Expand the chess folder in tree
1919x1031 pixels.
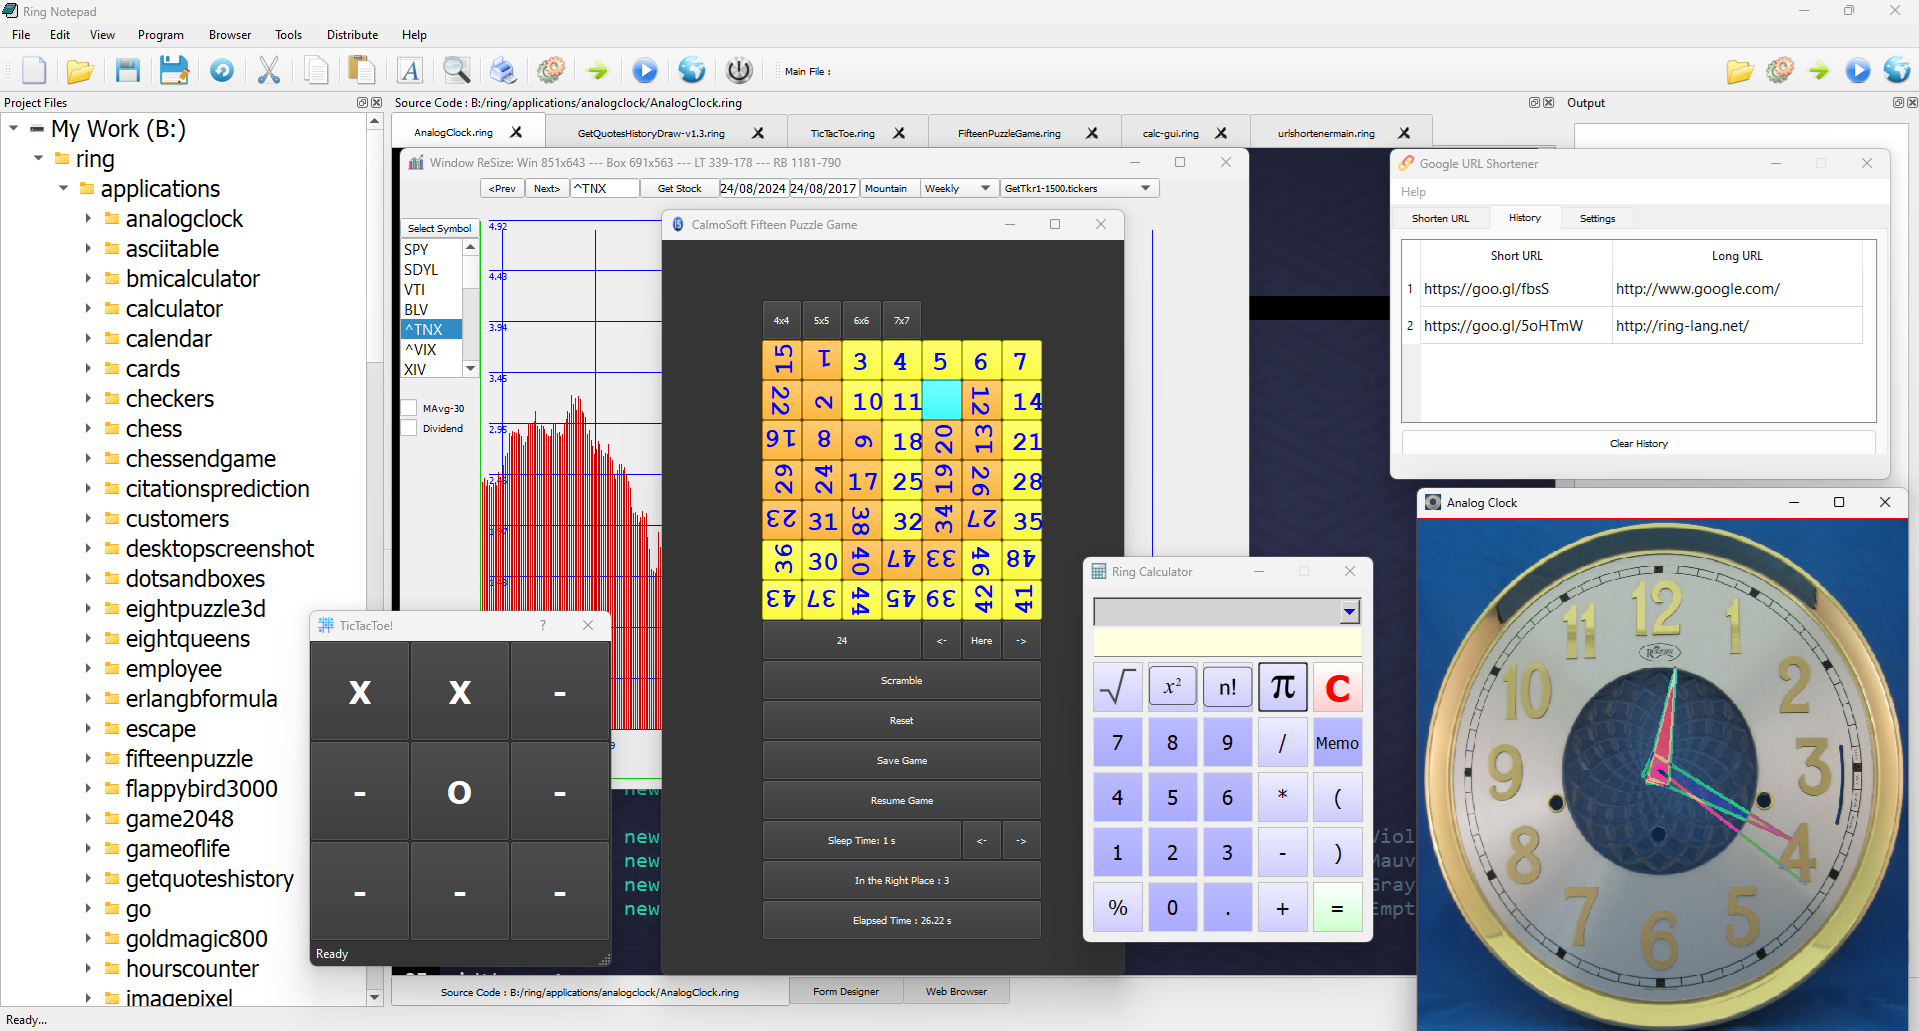pyautogui.click(x=88, y=429)
